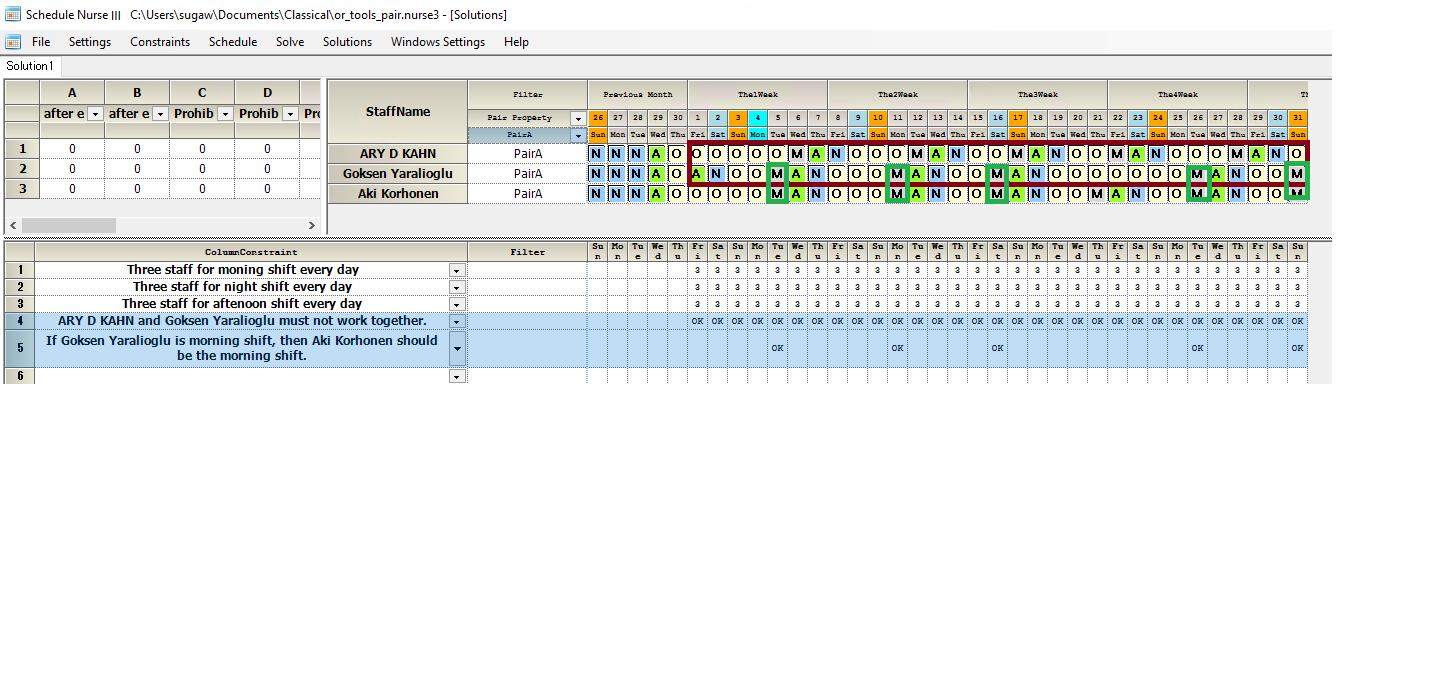This screenshot has height=692, width=1434.
Task: Open dropdown for column A 'after e' header
Action: [x=95, y=114]
